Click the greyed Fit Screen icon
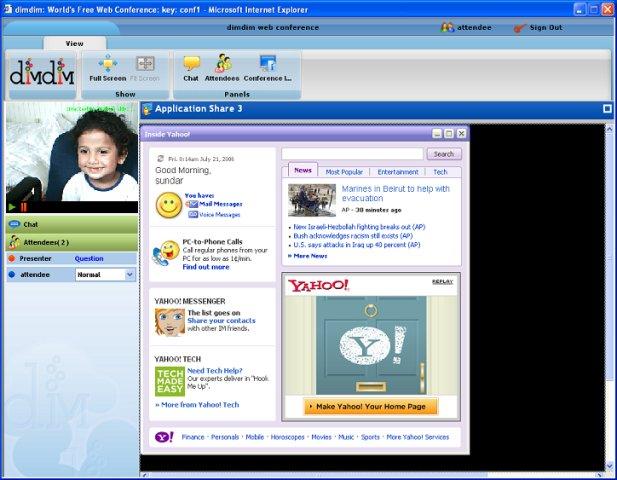This screenshot has height=480, width=617. 145,63
